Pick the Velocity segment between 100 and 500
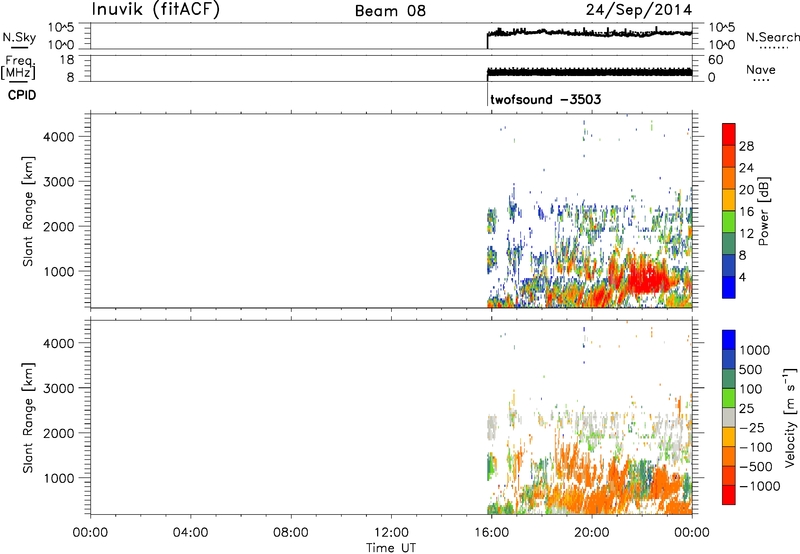The image size is (800, 554). (729, 379)
